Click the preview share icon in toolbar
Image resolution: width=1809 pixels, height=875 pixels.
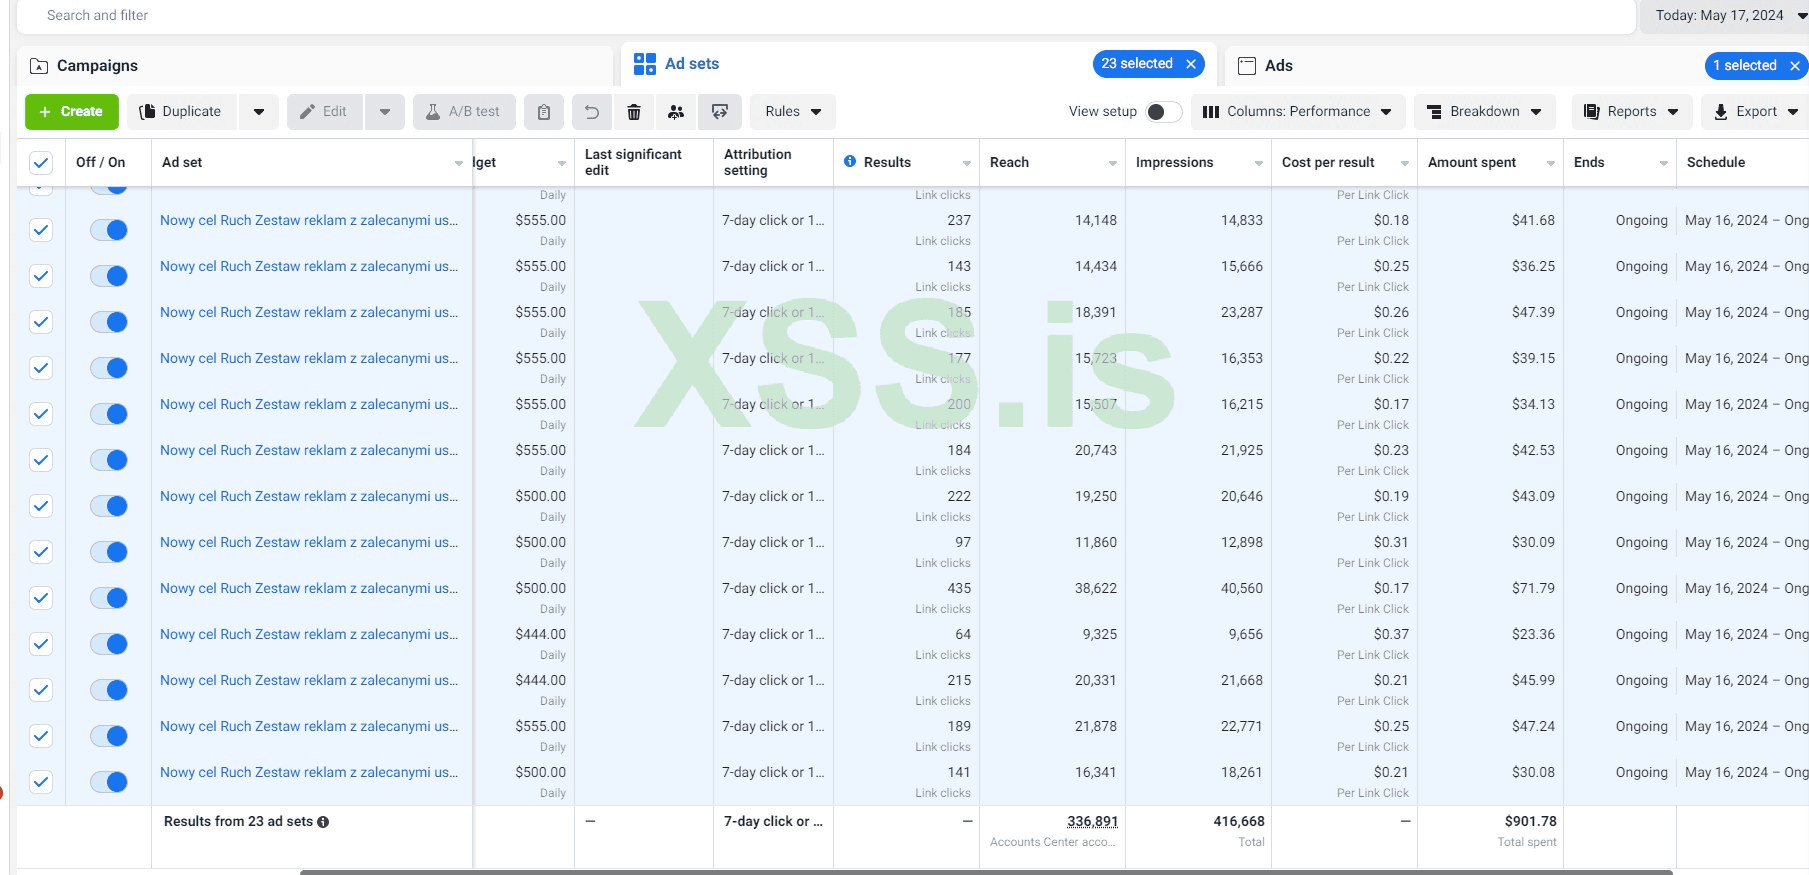tap(719, 112)
